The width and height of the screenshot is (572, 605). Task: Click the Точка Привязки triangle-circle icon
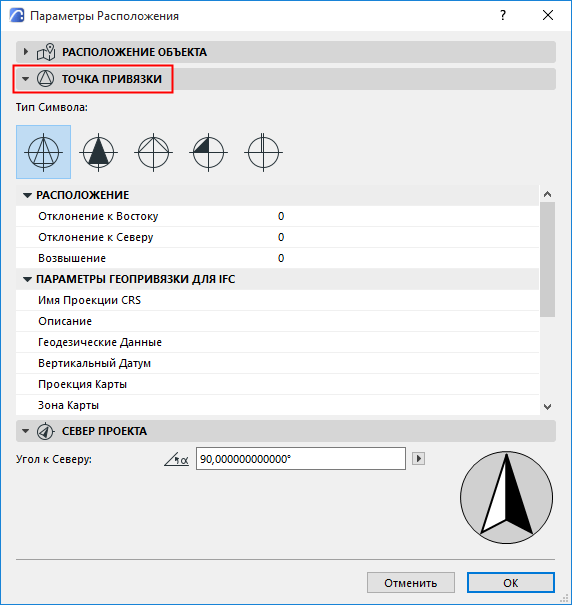coord(46,79)
